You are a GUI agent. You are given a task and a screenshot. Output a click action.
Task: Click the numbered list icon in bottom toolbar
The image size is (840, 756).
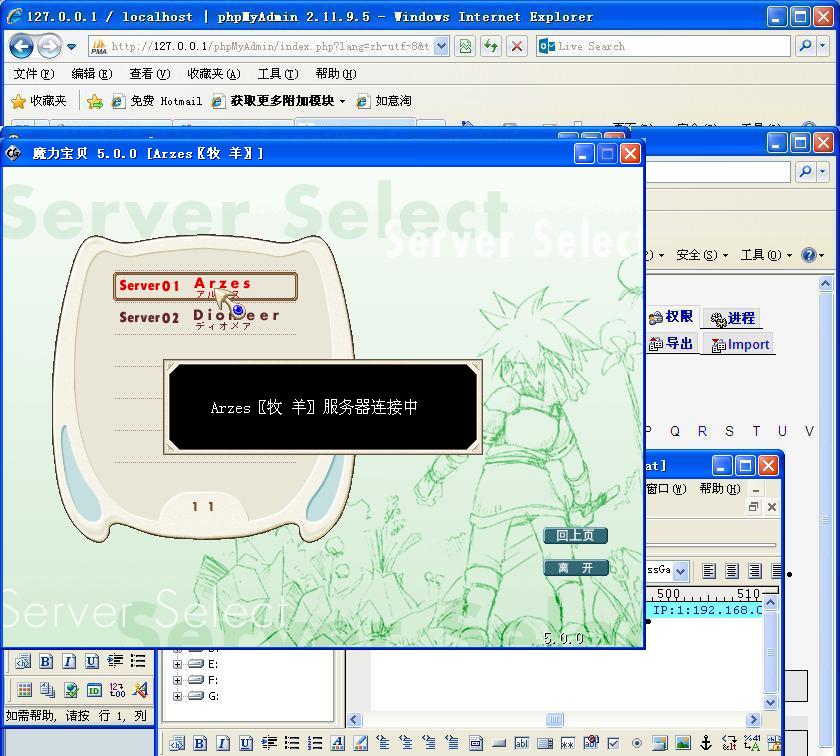[x=315, y=743]
